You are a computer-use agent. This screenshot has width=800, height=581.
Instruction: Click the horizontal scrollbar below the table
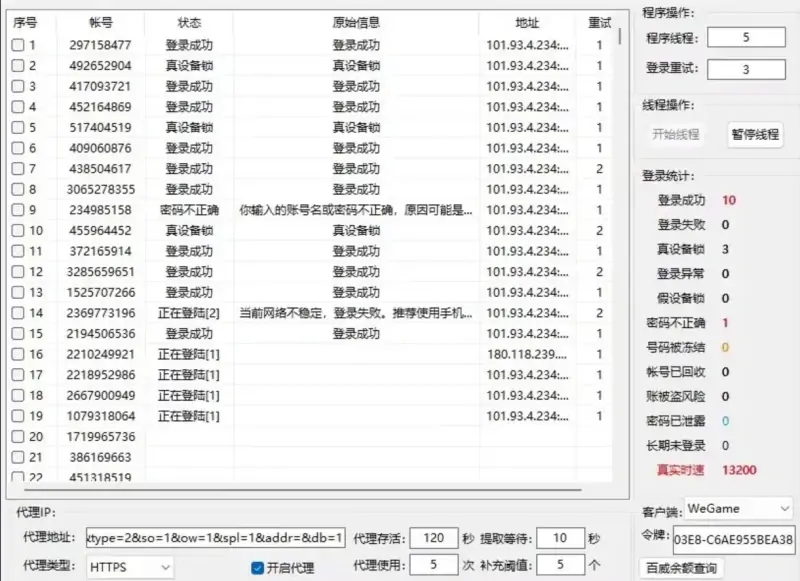300,489
